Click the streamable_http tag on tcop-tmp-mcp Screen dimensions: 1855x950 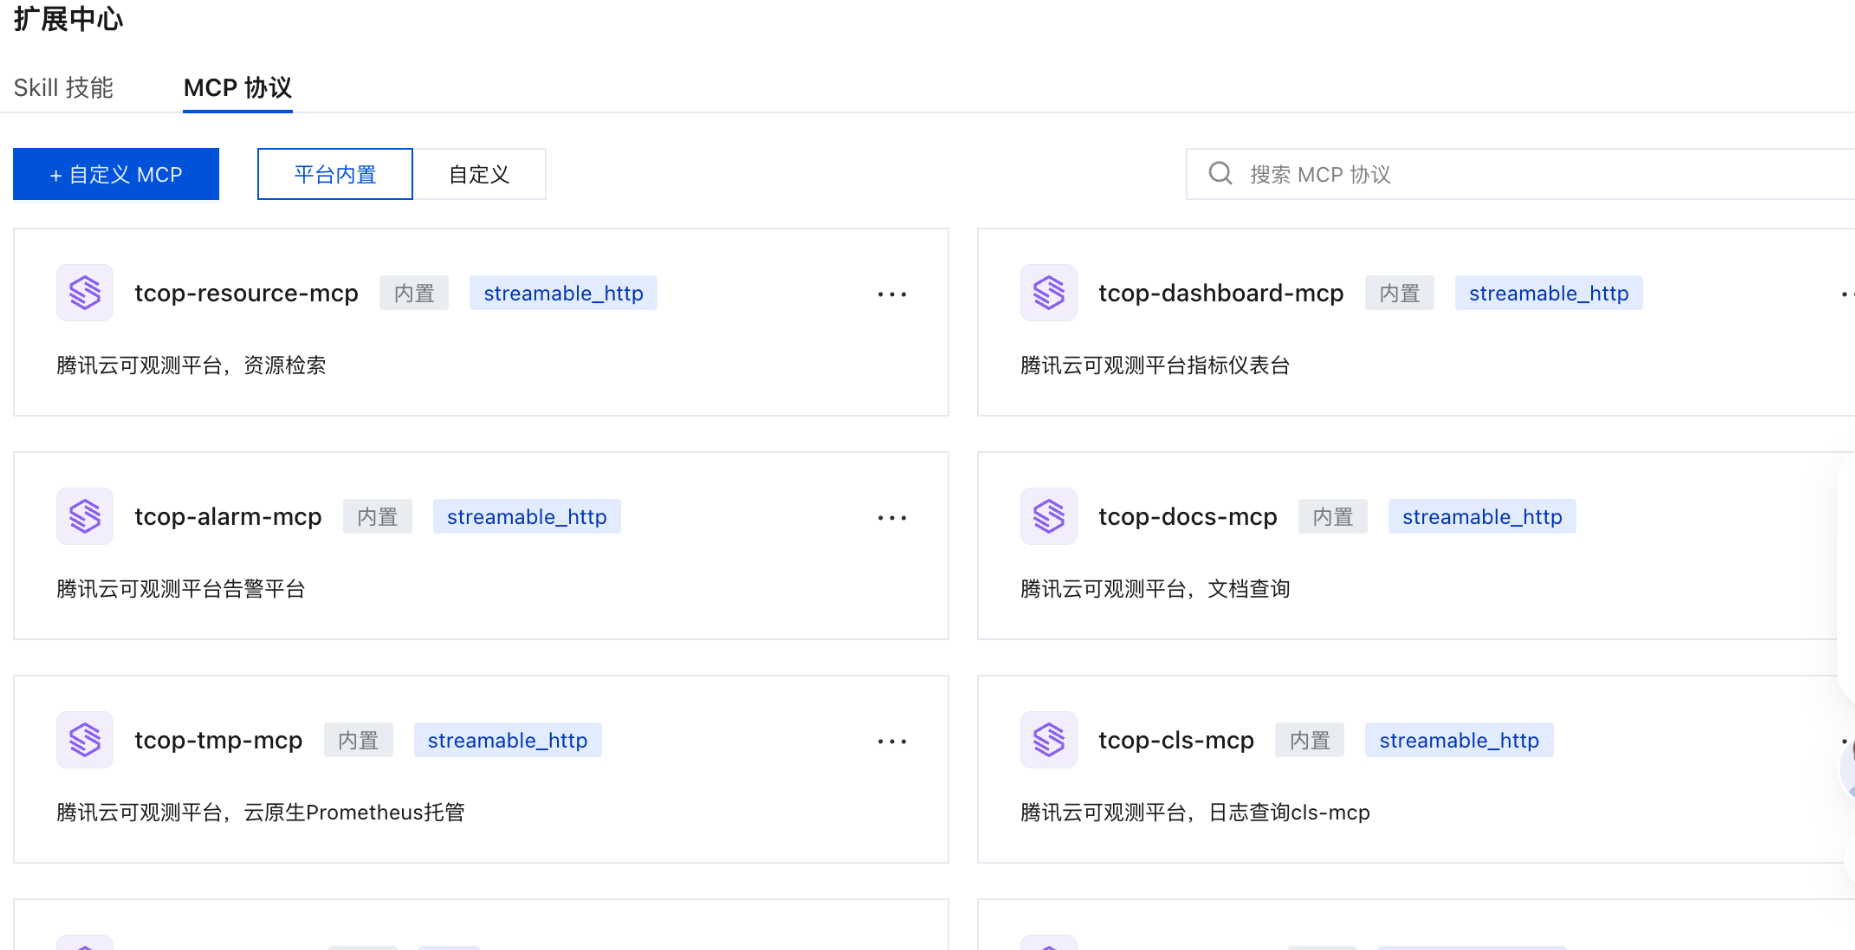pos(507,741)
